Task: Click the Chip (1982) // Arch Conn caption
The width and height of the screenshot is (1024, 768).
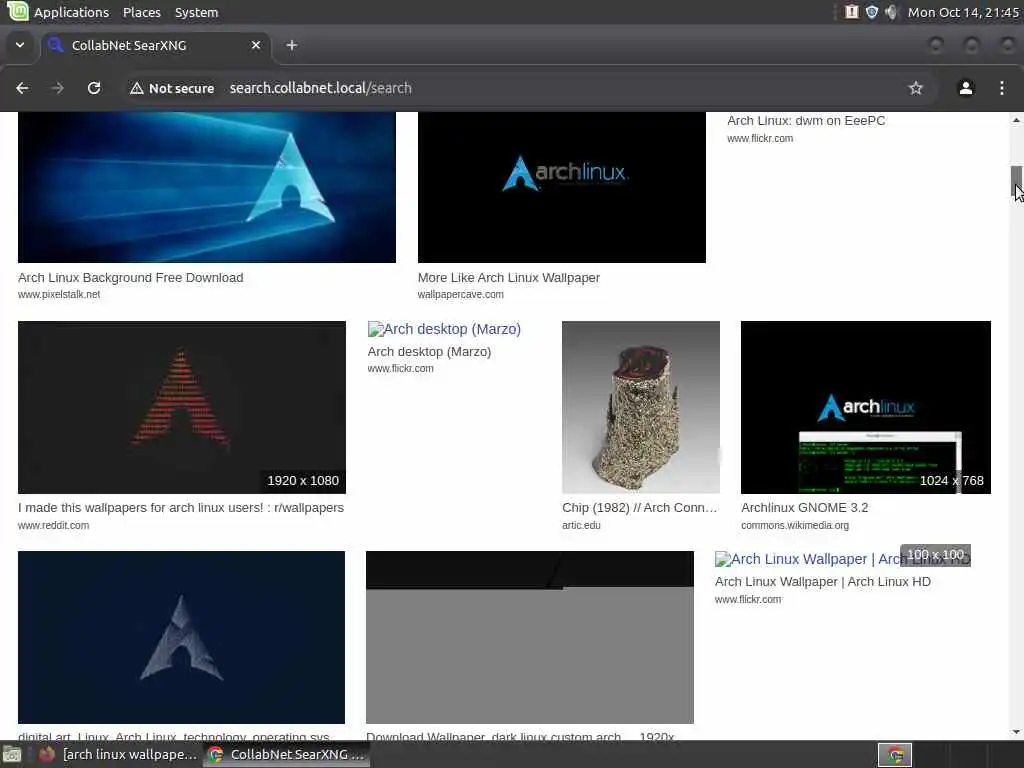Action: coord(640,507)
